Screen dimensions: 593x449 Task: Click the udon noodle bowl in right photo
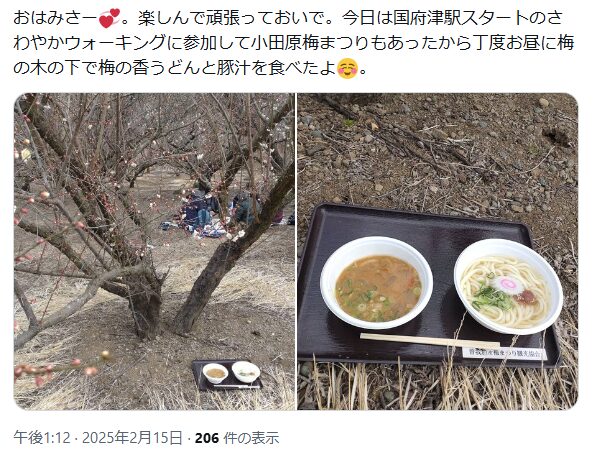(x=508, y=286)
